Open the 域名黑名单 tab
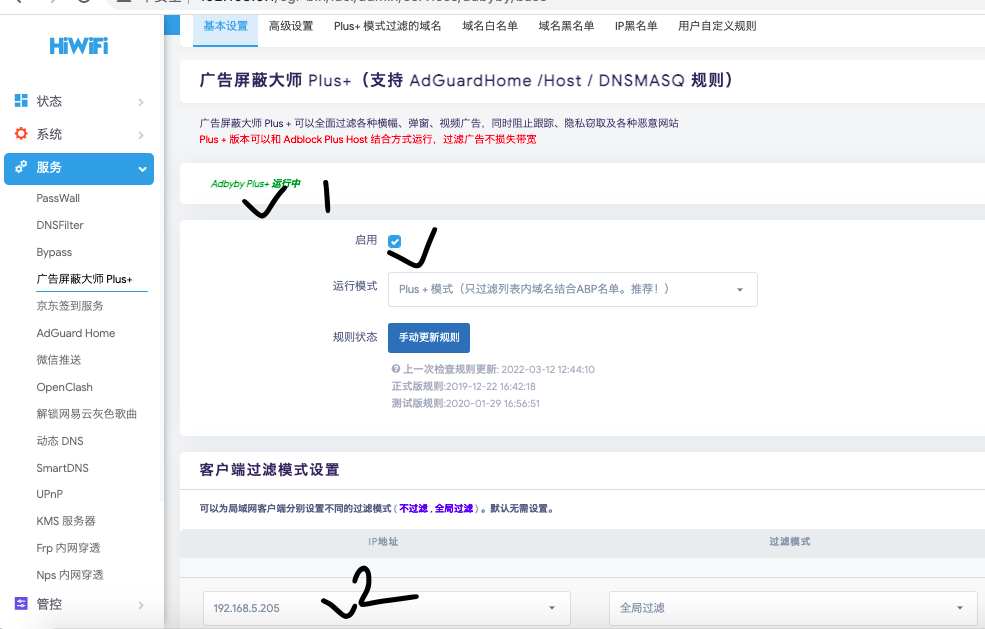 coord(567,26)
